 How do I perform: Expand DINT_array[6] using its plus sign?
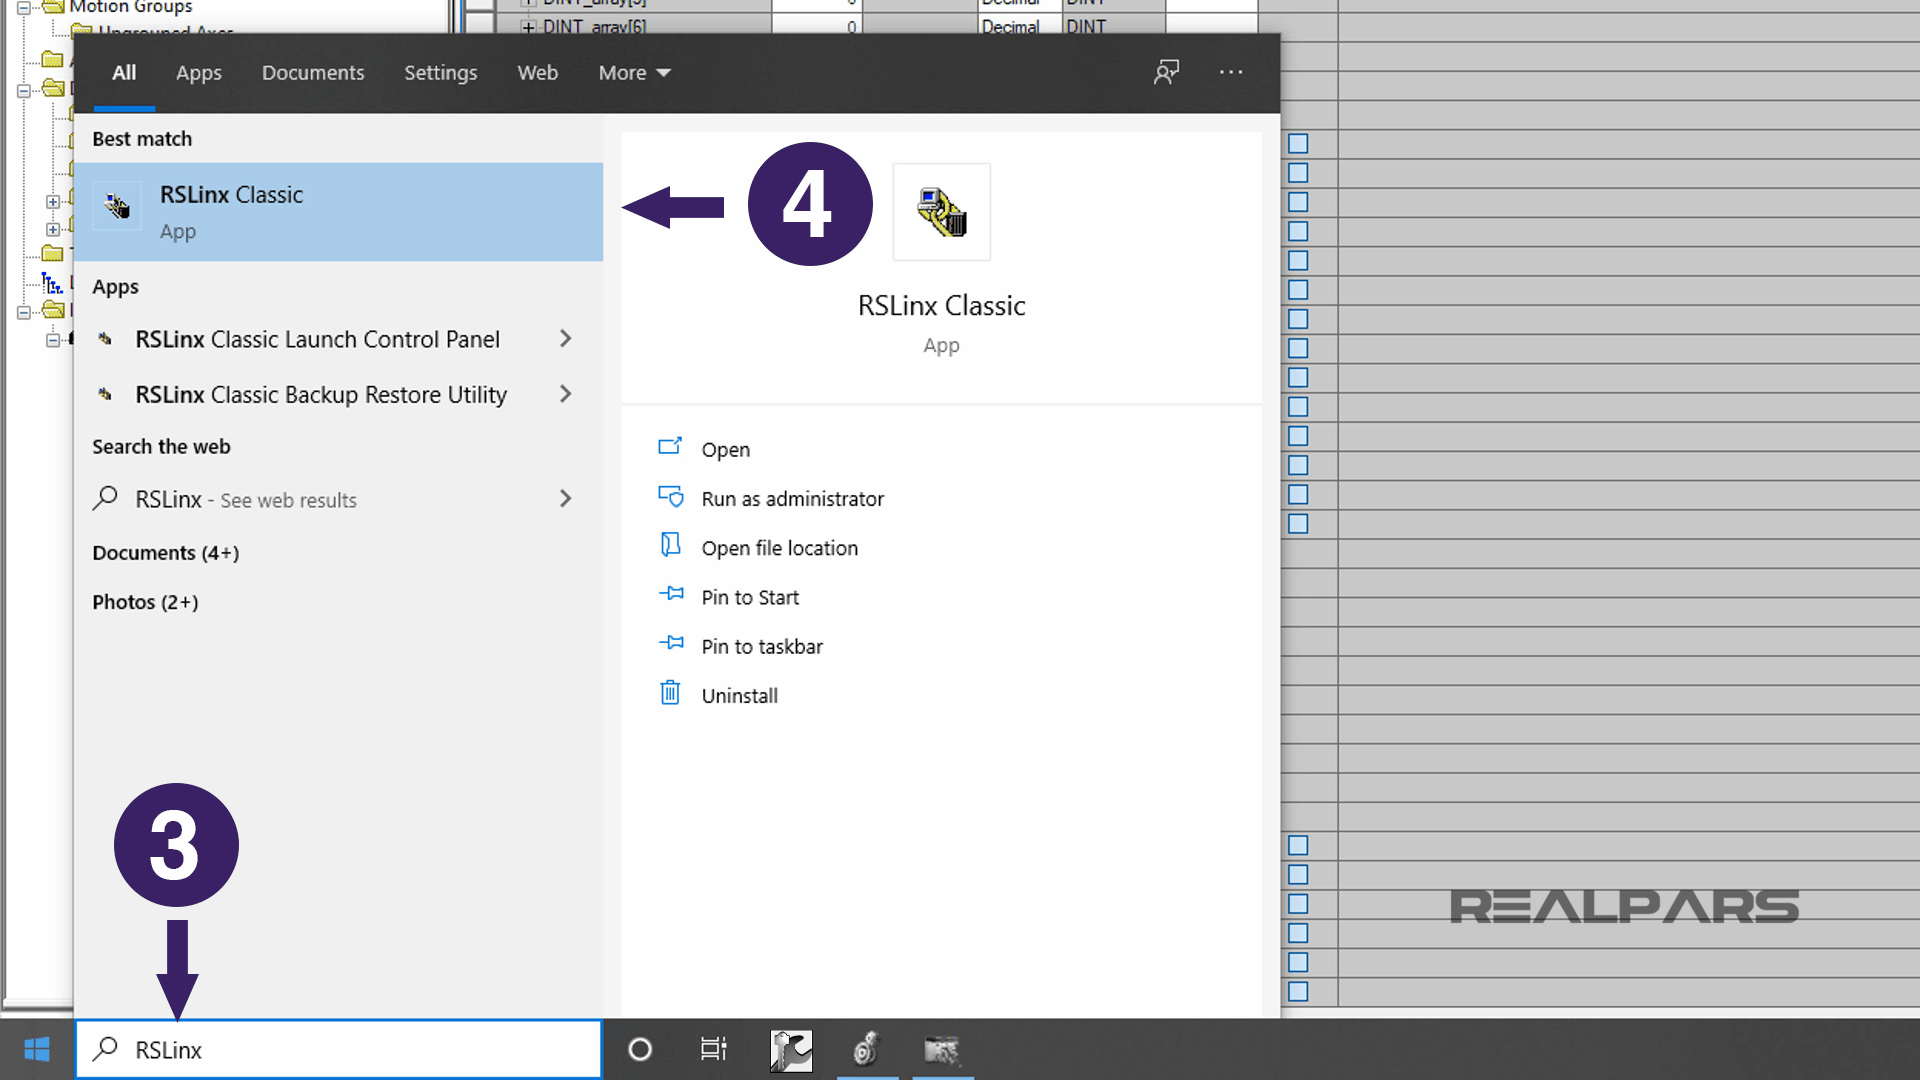(x=528, y=27)
